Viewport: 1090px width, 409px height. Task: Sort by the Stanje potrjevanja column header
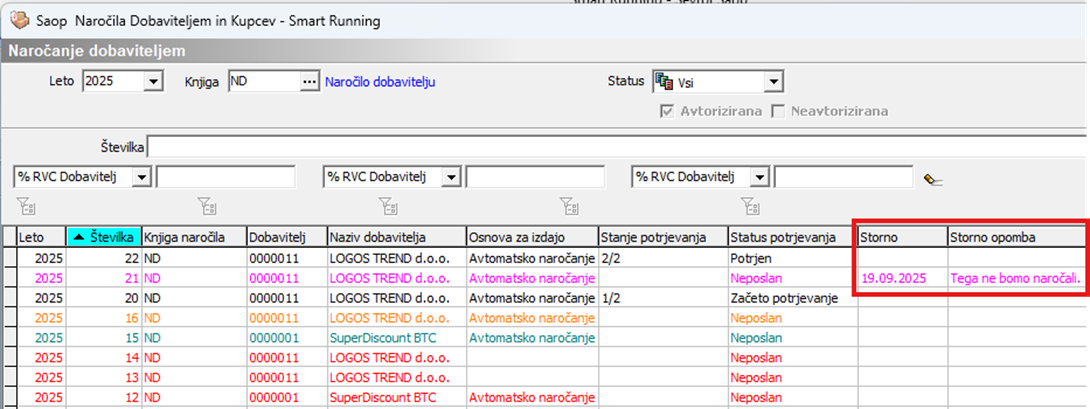click(x=662, y=236)
